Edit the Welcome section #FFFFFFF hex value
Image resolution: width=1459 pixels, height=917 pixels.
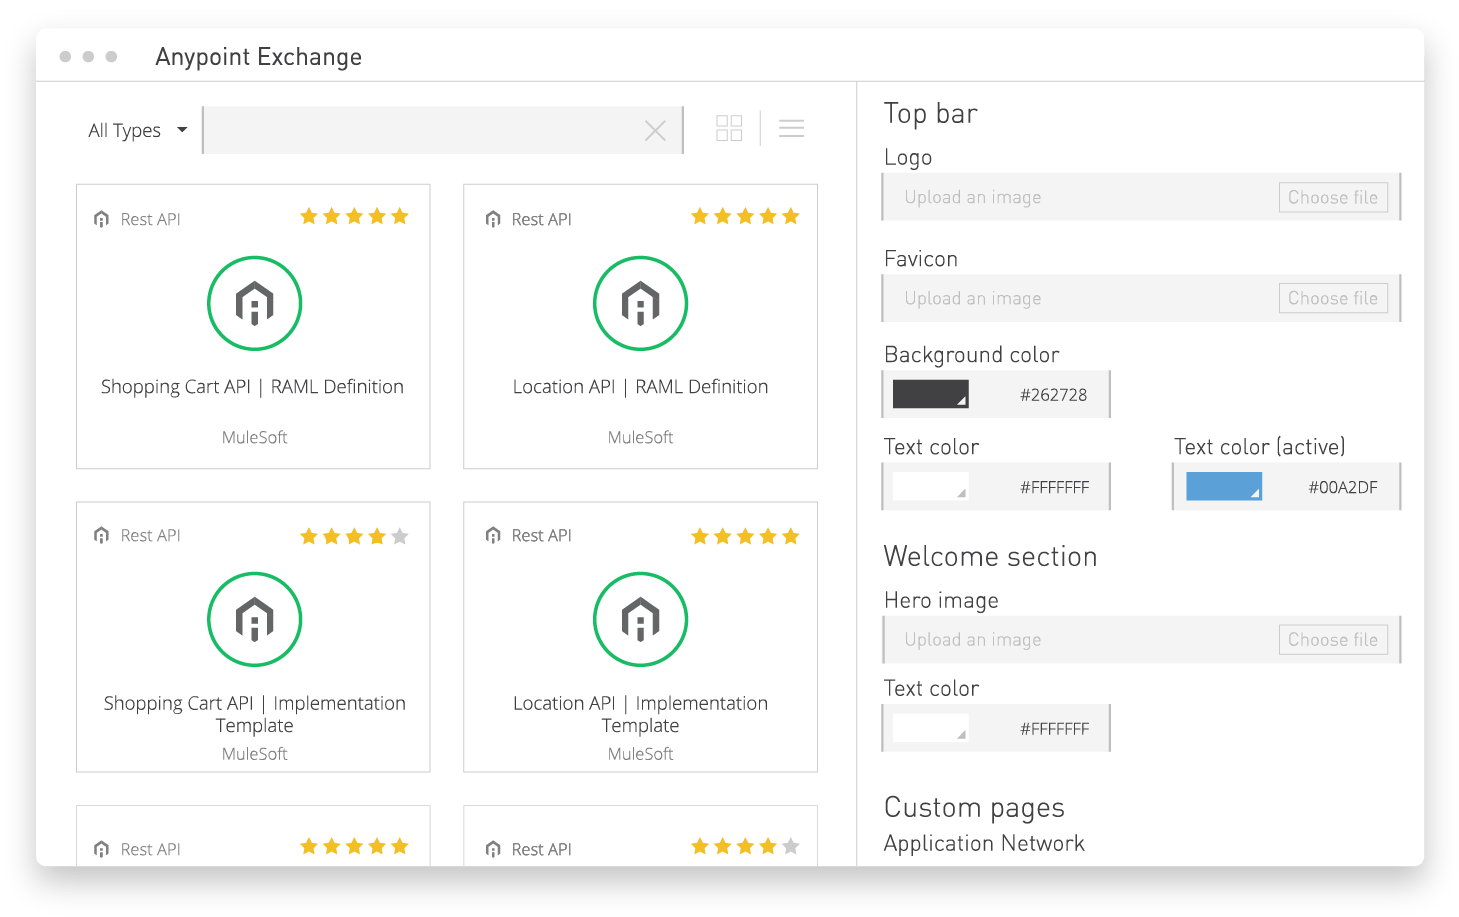coord(1054,729)
